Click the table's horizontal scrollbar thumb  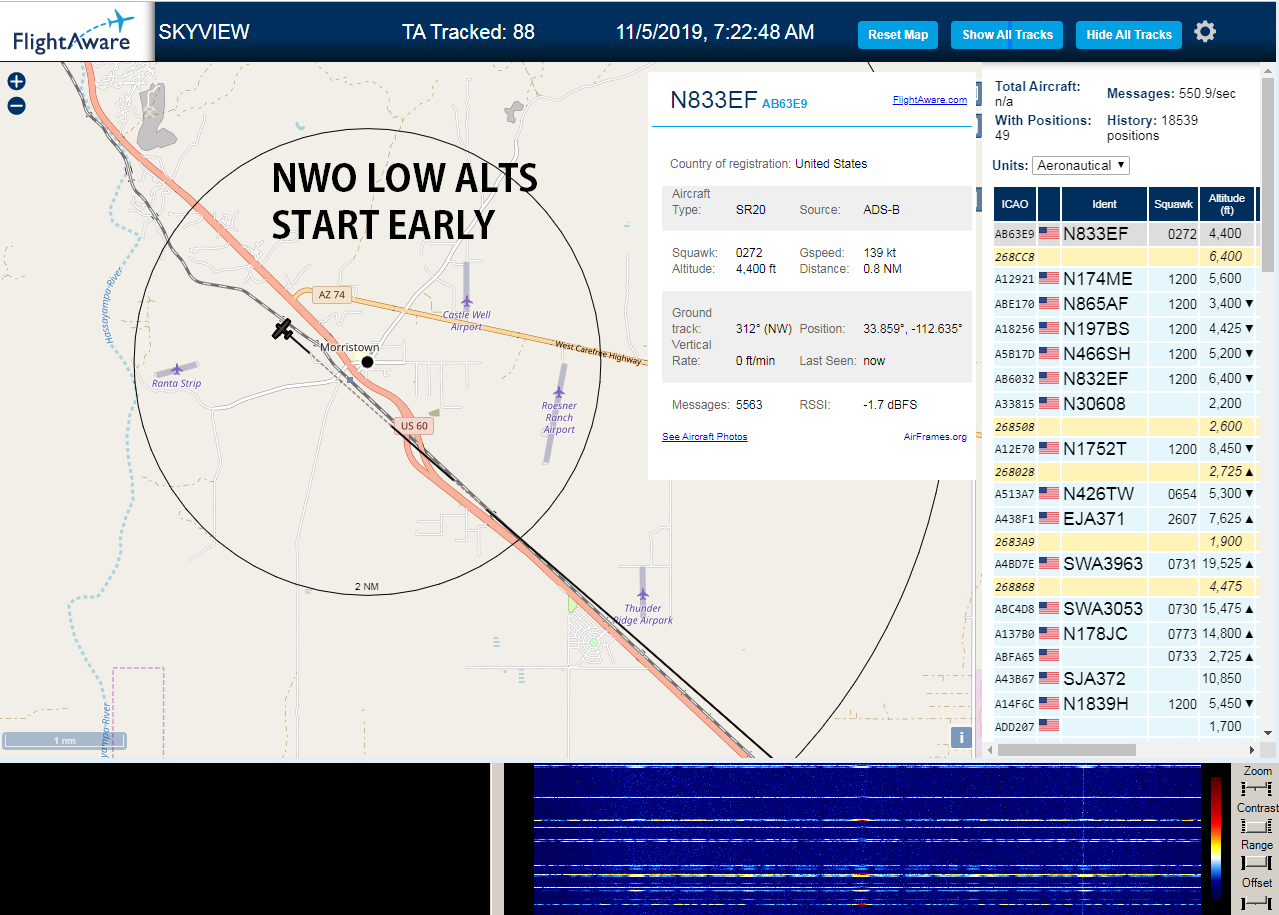click(x=1067, y=750)
